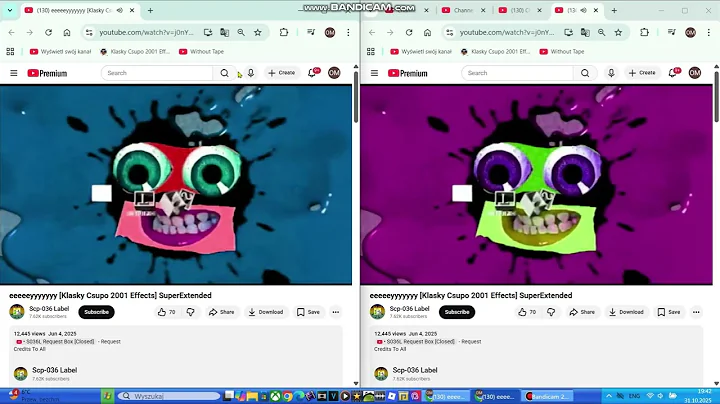Start voice search microphone in right YouTube
The height and width of the screenshot is (404, 720).
point(611,73)
